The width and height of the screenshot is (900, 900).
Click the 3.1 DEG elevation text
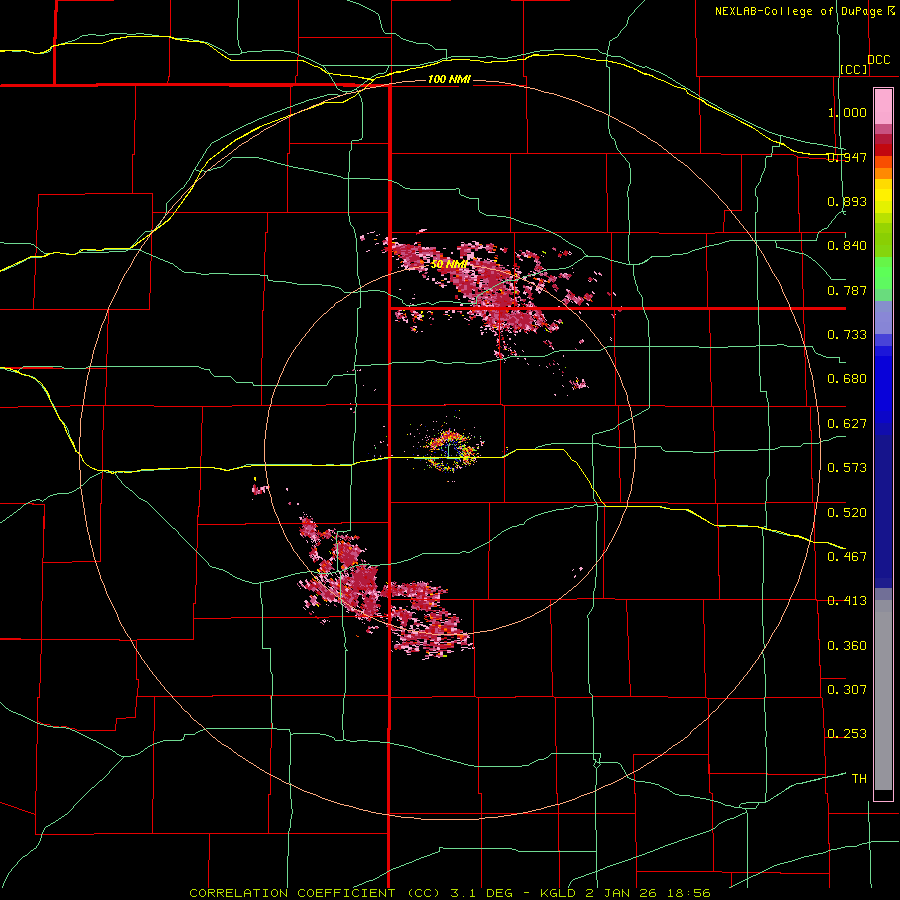coord(483,893)
